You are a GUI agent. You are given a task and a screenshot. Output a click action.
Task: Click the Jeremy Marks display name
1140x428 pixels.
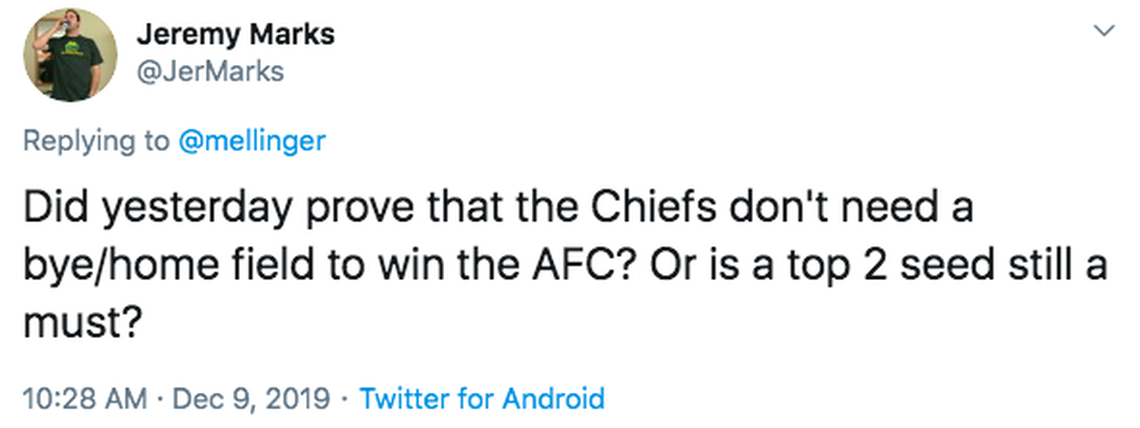pos(235,34)
